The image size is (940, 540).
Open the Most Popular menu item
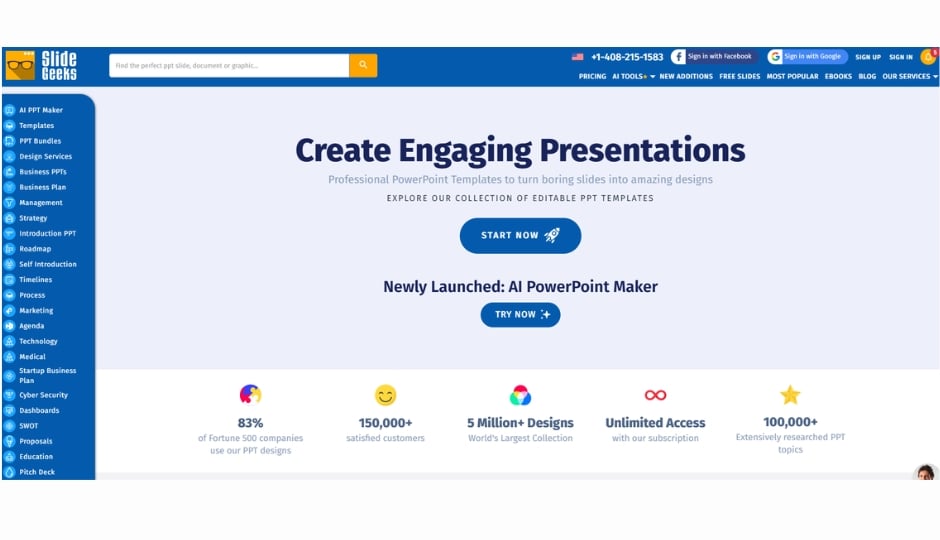tap(792, 77)
